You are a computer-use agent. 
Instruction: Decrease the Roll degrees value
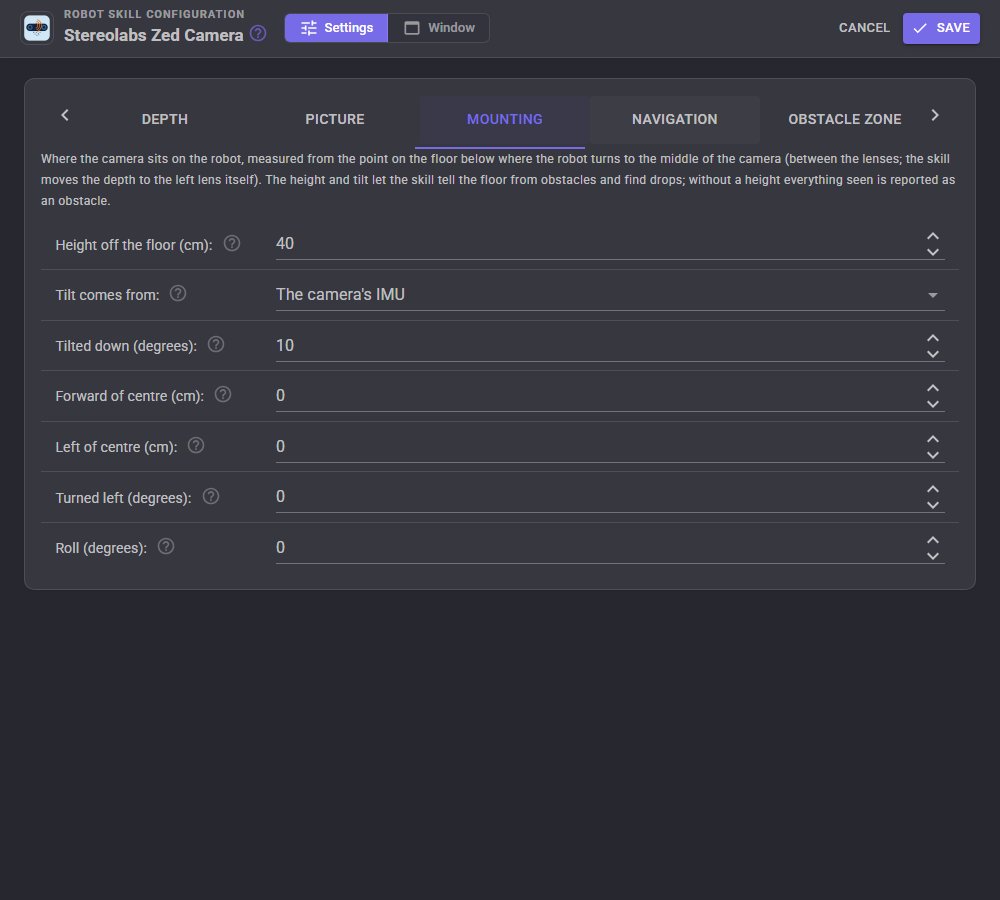(932, 556)
